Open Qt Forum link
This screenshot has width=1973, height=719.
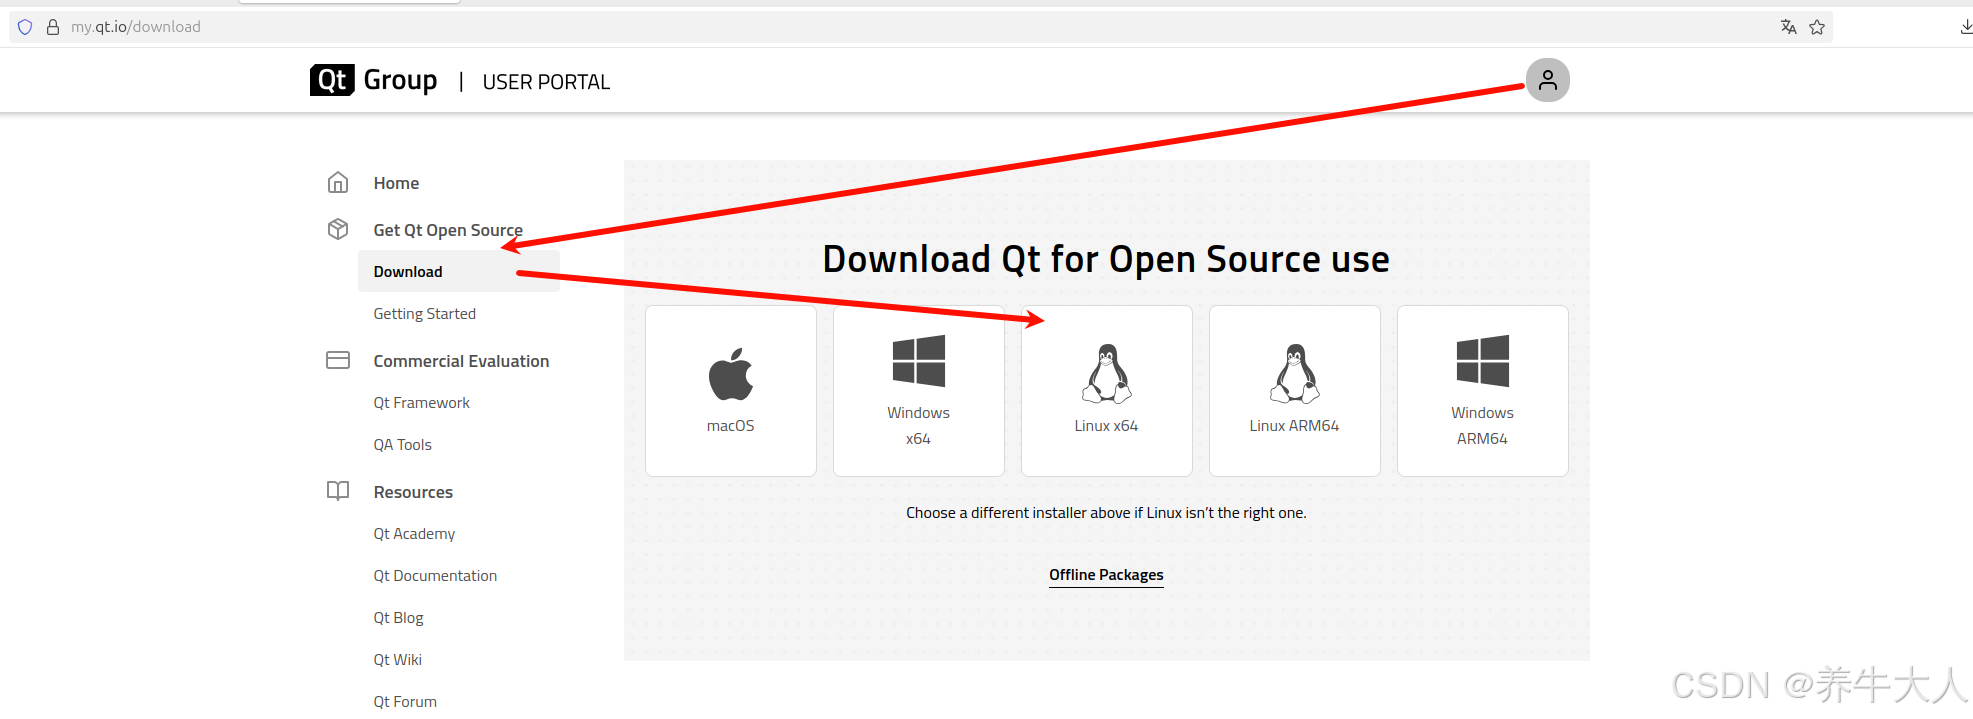[405, 702]
